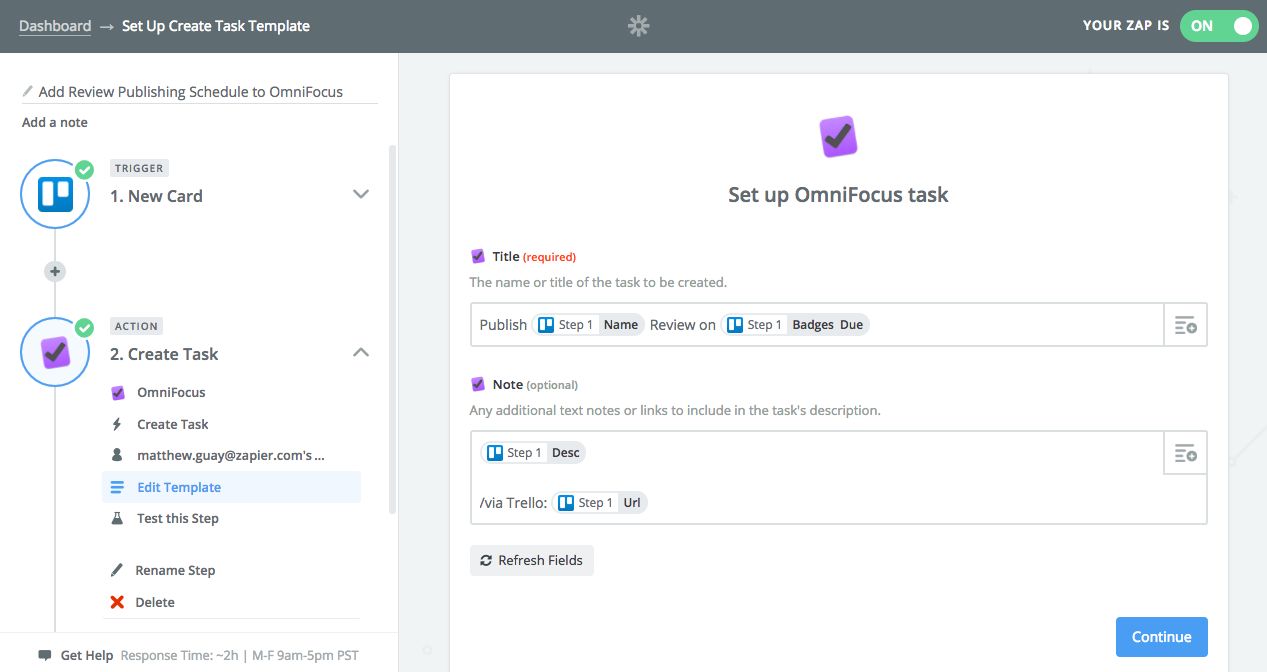
Task: Click the ACTION label badge
Action: (137, 326)
